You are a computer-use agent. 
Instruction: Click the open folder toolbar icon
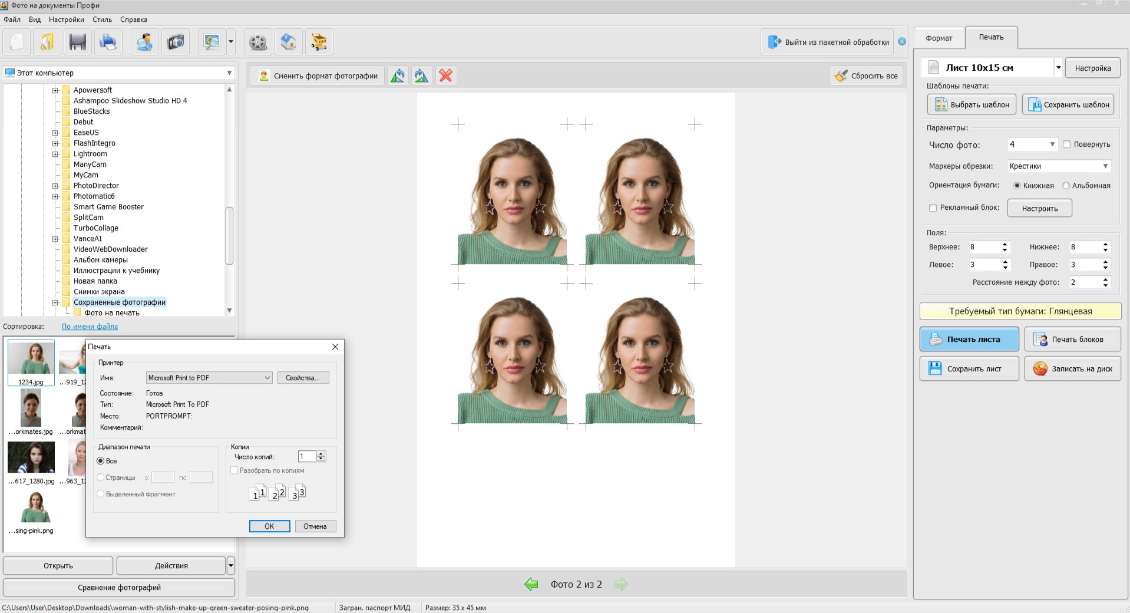(x=46, y=42)
